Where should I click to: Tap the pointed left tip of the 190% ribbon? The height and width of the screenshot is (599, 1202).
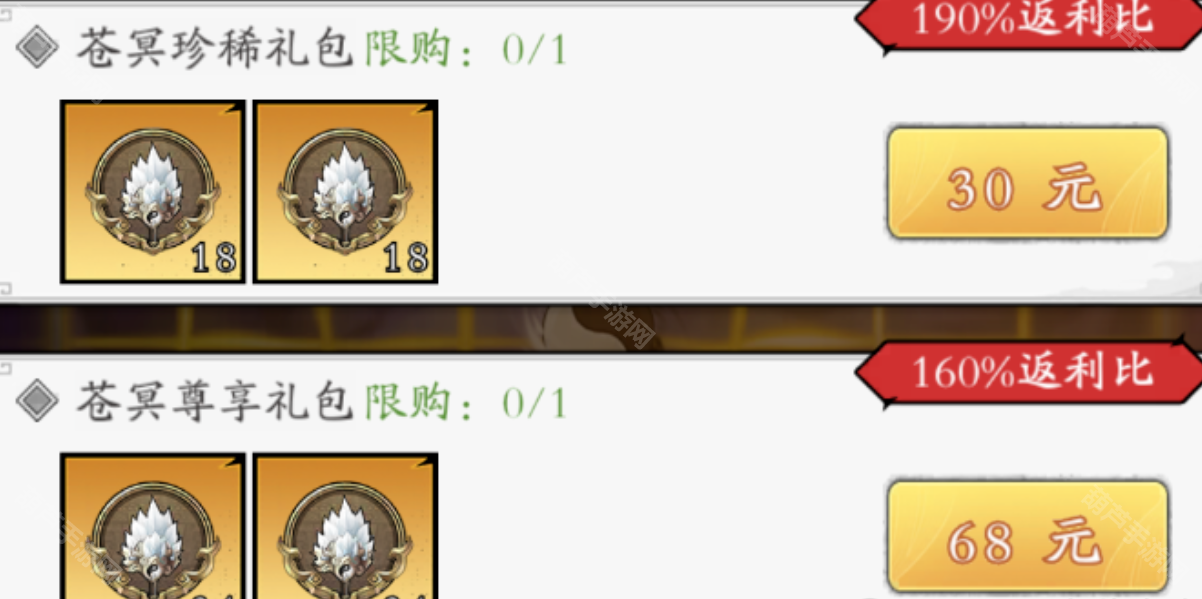coord(870,20)
